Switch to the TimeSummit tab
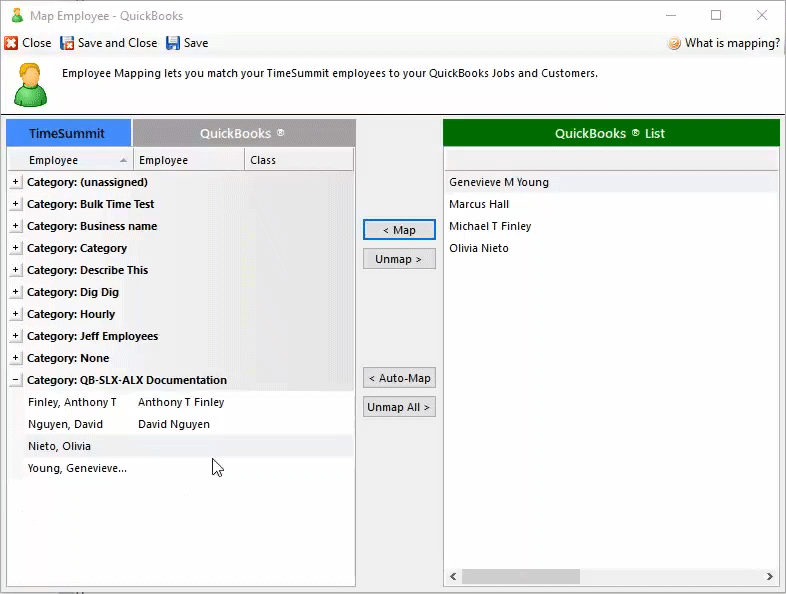786x594 pixels. (68, 133)
